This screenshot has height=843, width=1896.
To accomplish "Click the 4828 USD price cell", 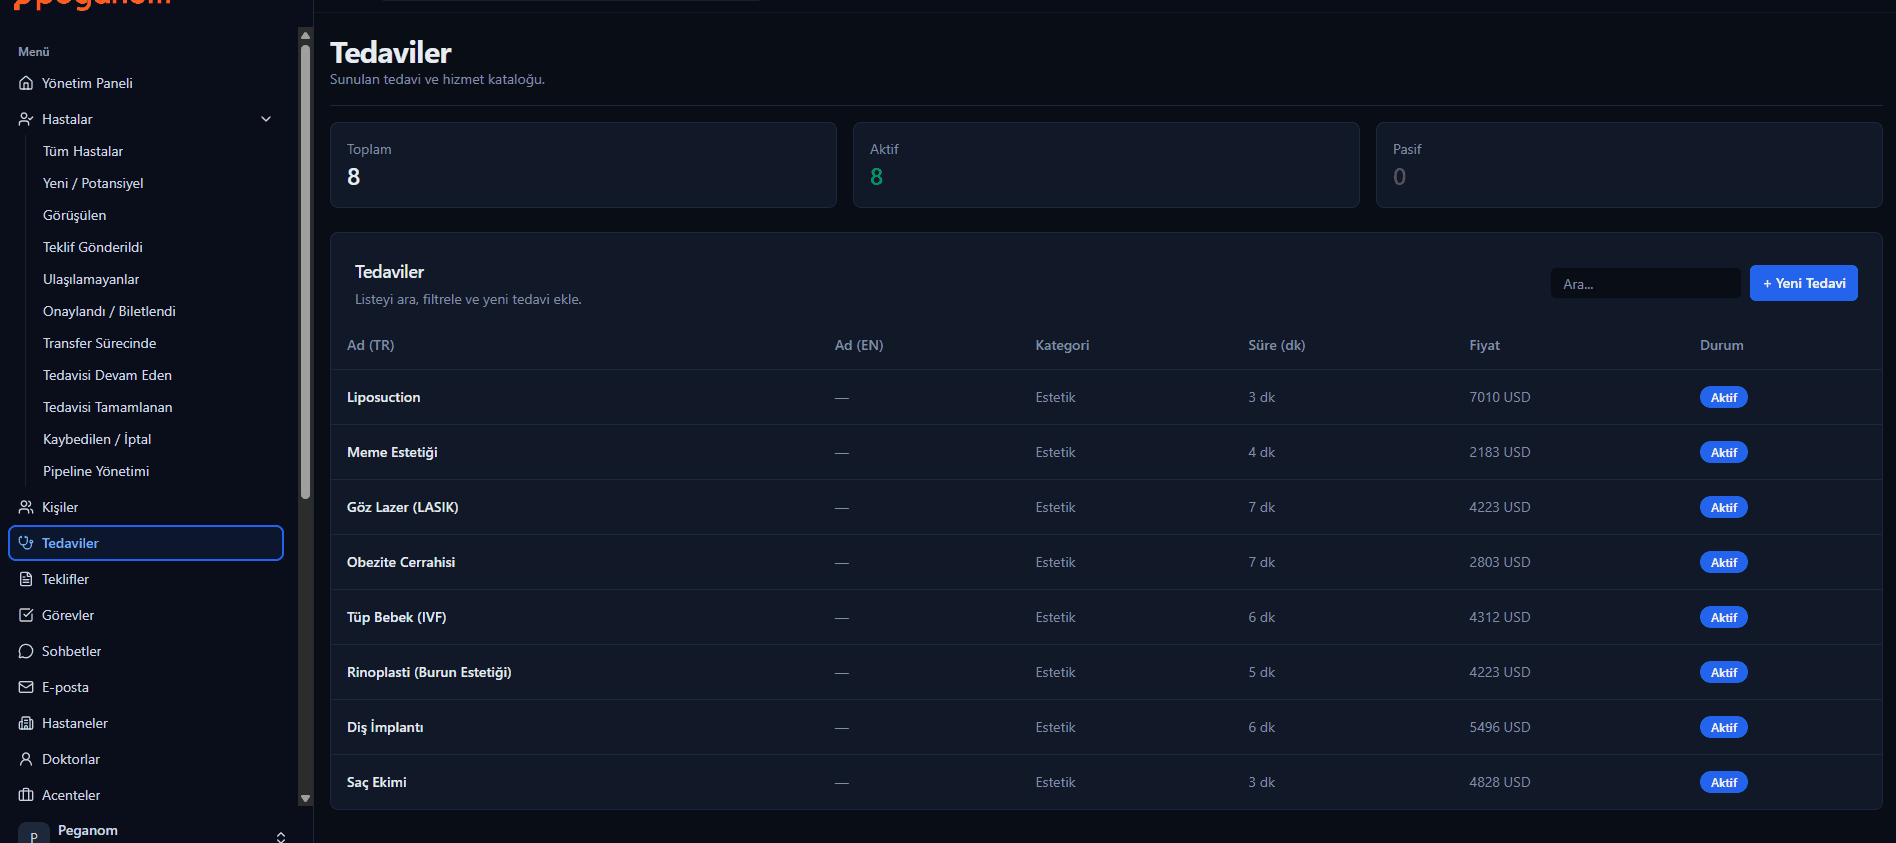I will point(1499,782).
